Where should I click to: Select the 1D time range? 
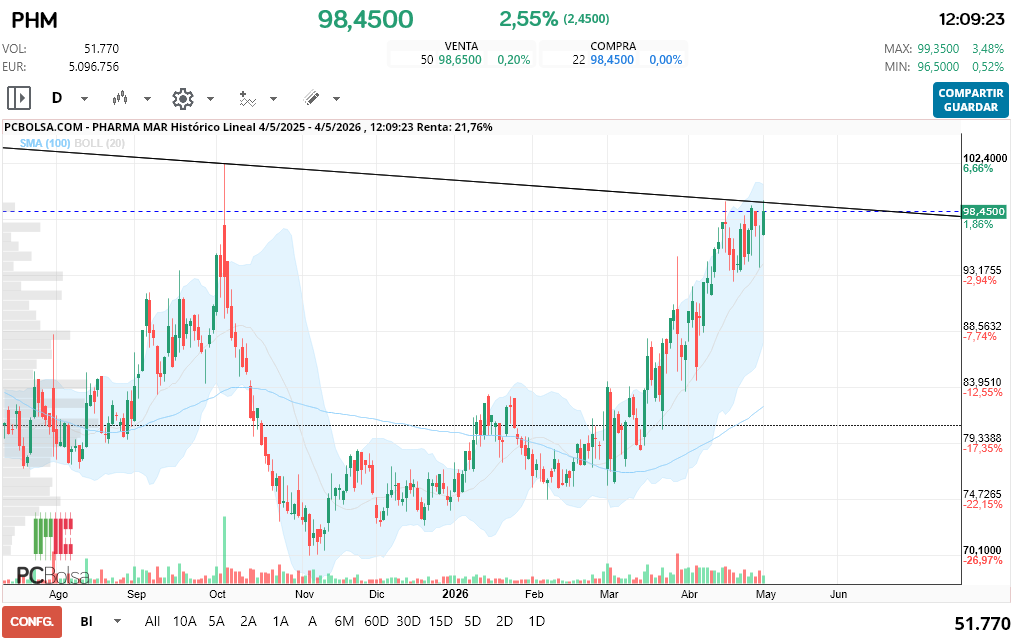536,621
